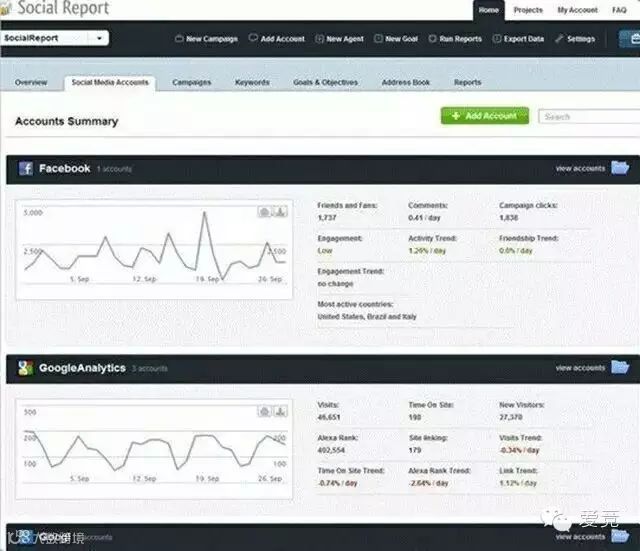The height and width of the screenshot is (551, 640).
Task: Switch to the Overview tab
Action: point(31,82)
